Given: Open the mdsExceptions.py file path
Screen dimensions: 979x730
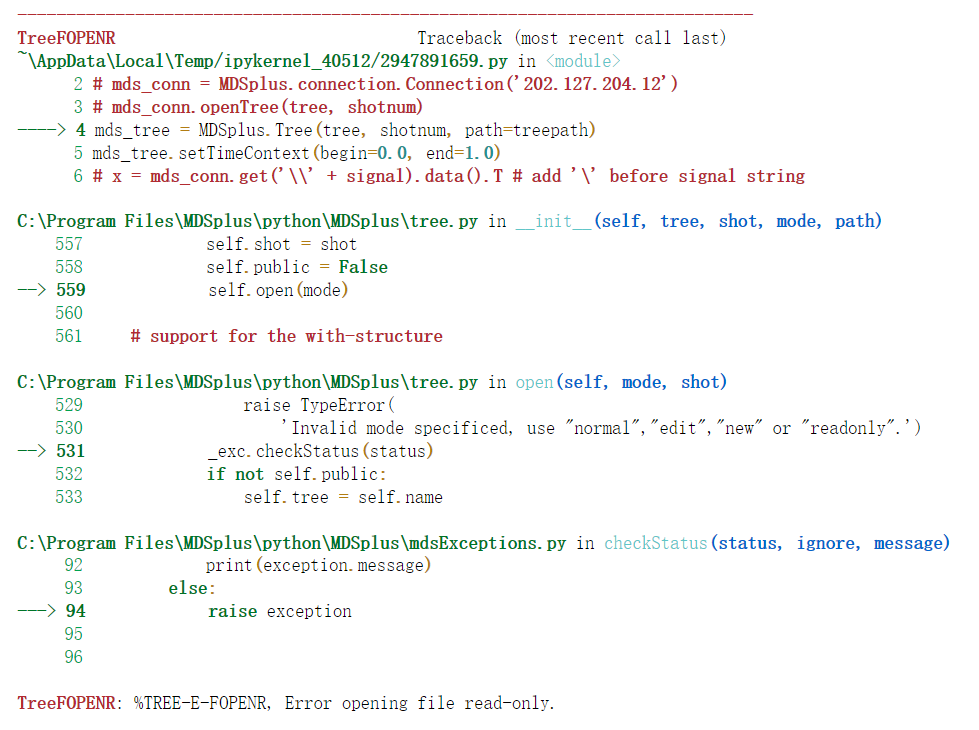Looking at the screenshot, I should (x=290, y=543).
